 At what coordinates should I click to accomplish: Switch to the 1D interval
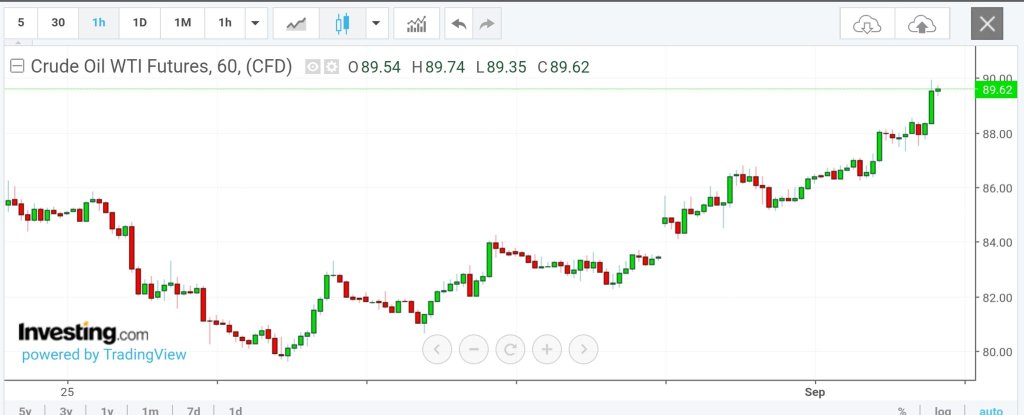click(140, 23)
